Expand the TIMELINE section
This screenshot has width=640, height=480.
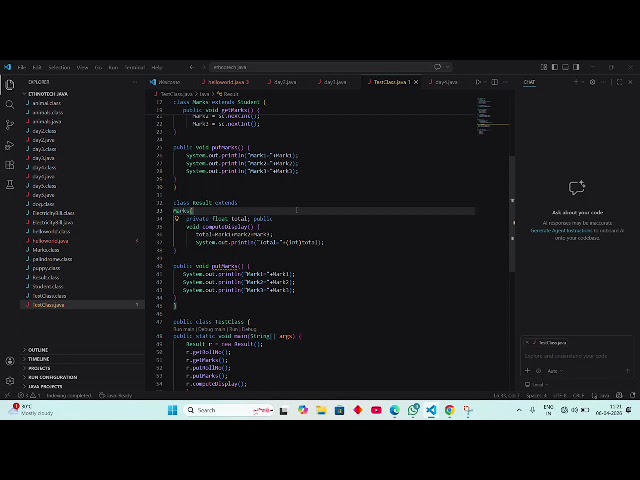pos(36,359)
